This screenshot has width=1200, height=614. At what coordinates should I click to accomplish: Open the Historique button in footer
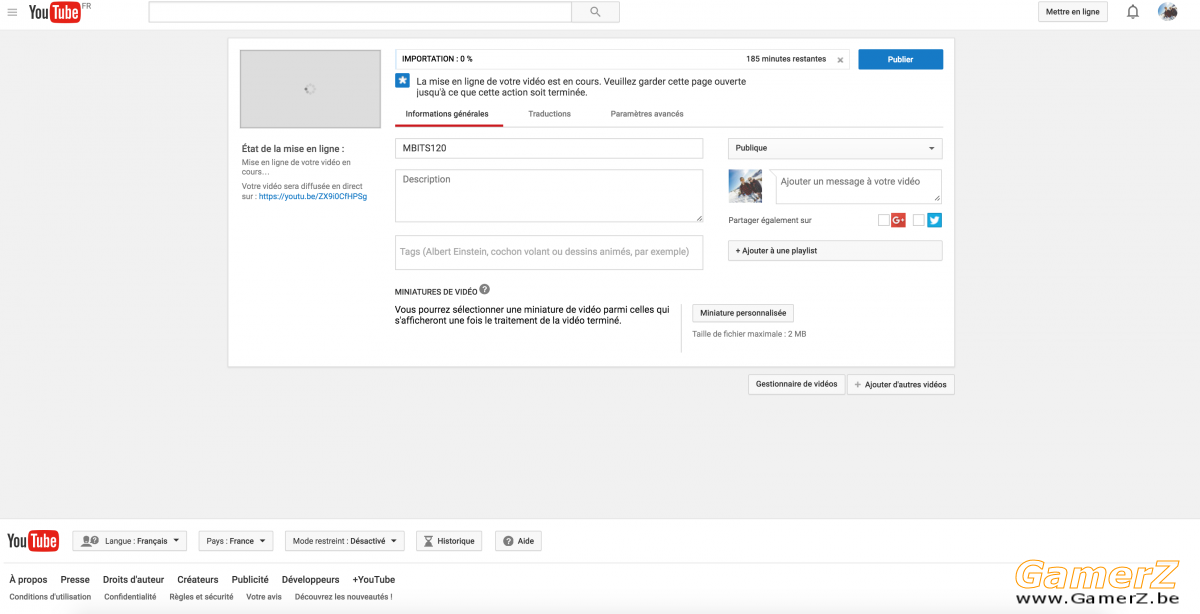click(449, 541)
